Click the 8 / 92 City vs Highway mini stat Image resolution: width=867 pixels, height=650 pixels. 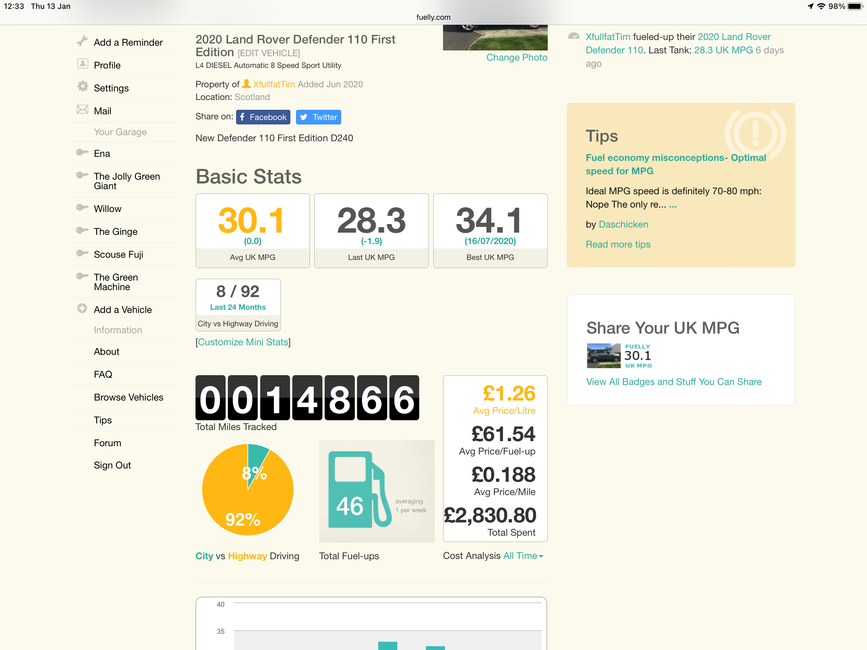238,305
